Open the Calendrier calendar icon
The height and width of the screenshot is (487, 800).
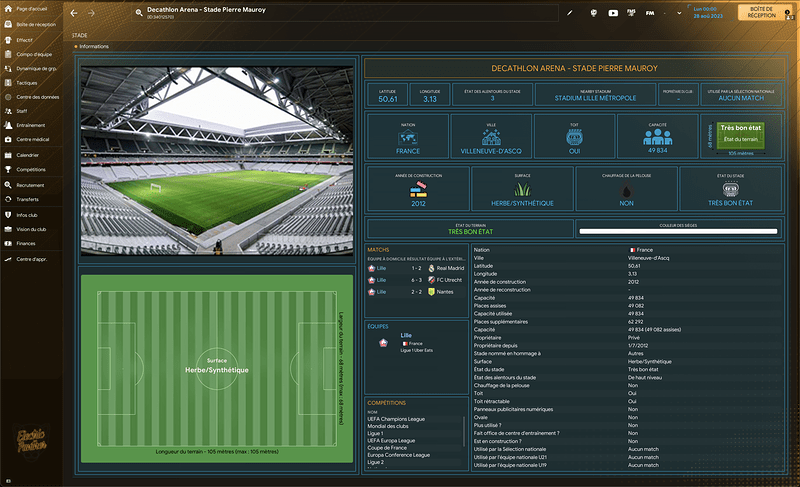click(x=8, y=155)
